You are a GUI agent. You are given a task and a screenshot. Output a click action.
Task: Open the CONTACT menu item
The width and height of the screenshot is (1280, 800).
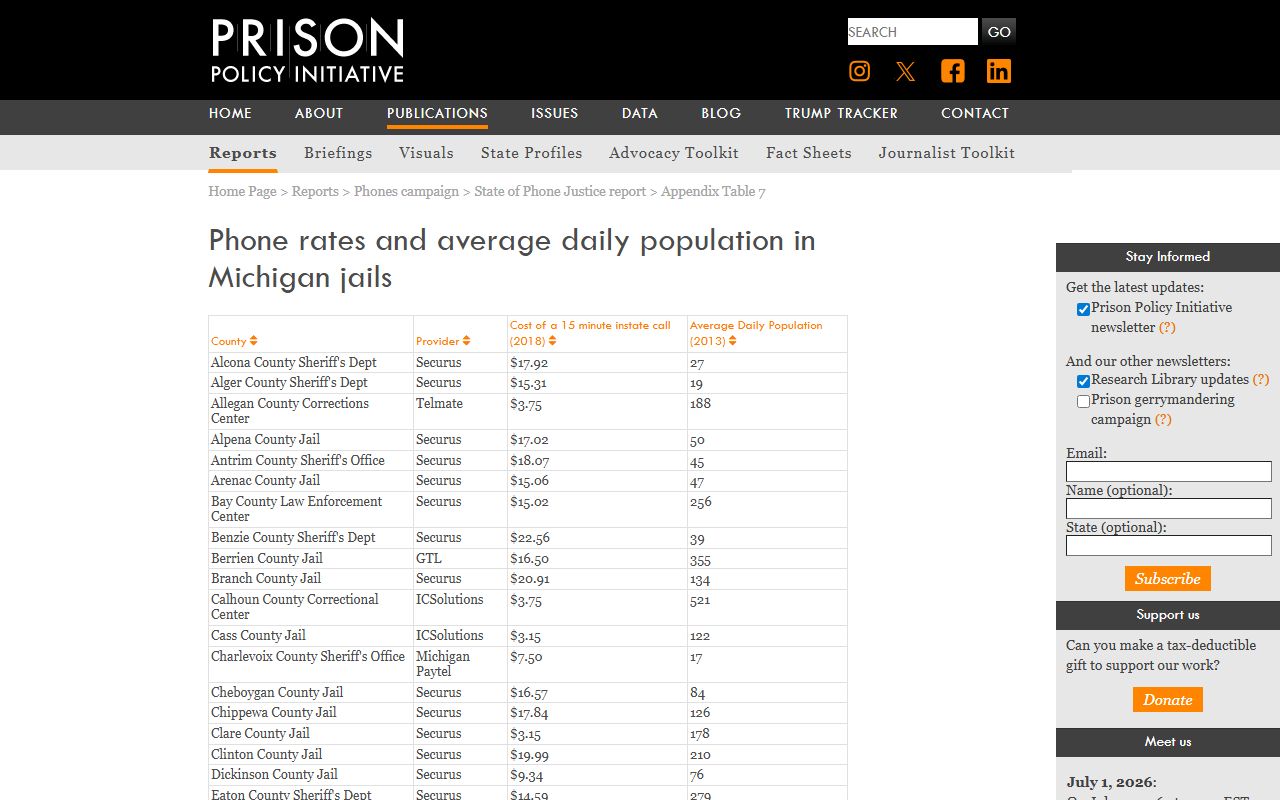(x=975, y=114)
